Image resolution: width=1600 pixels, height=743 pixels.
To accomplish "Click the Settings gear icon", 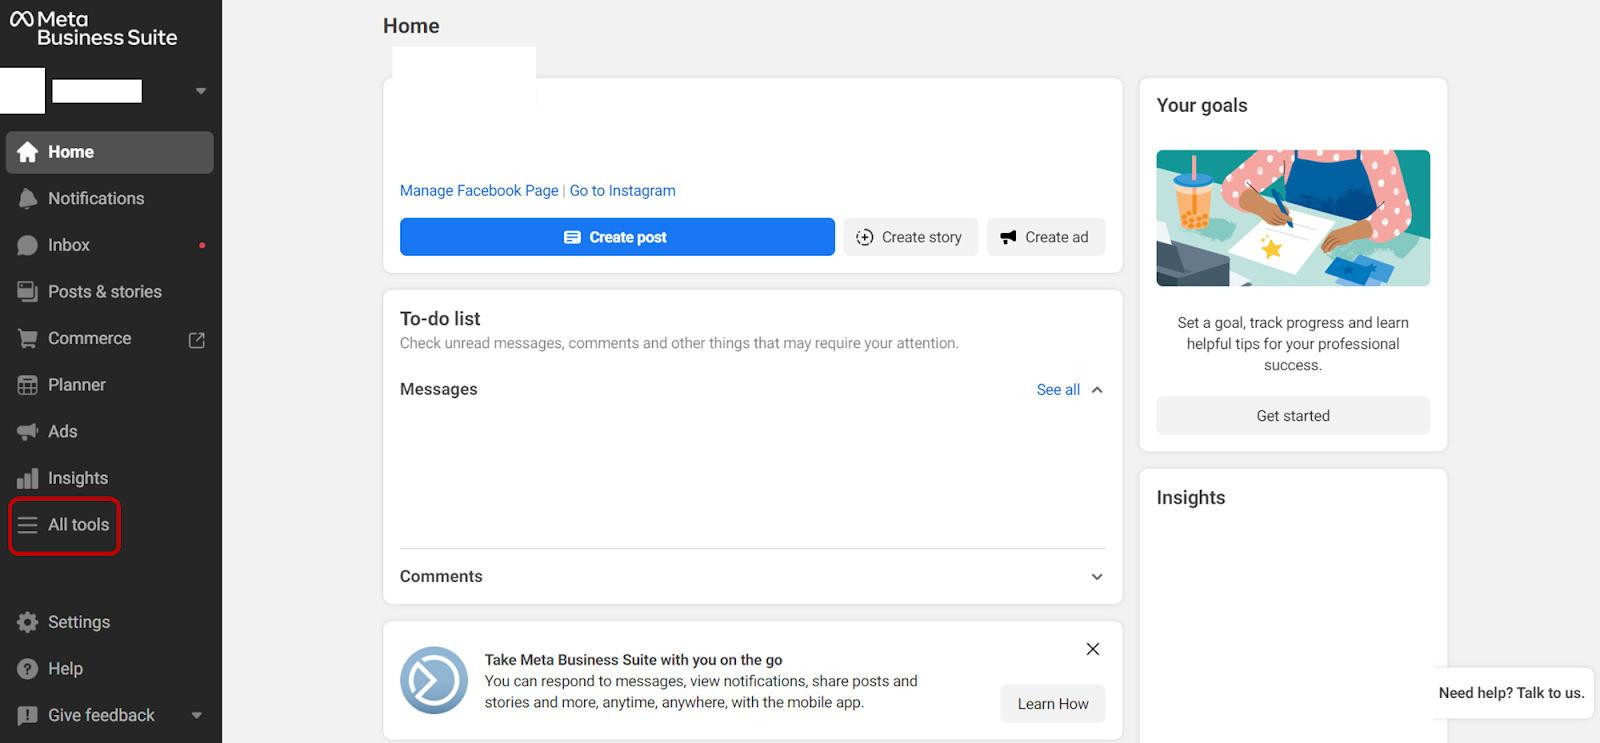I will (x=28, y=622).
